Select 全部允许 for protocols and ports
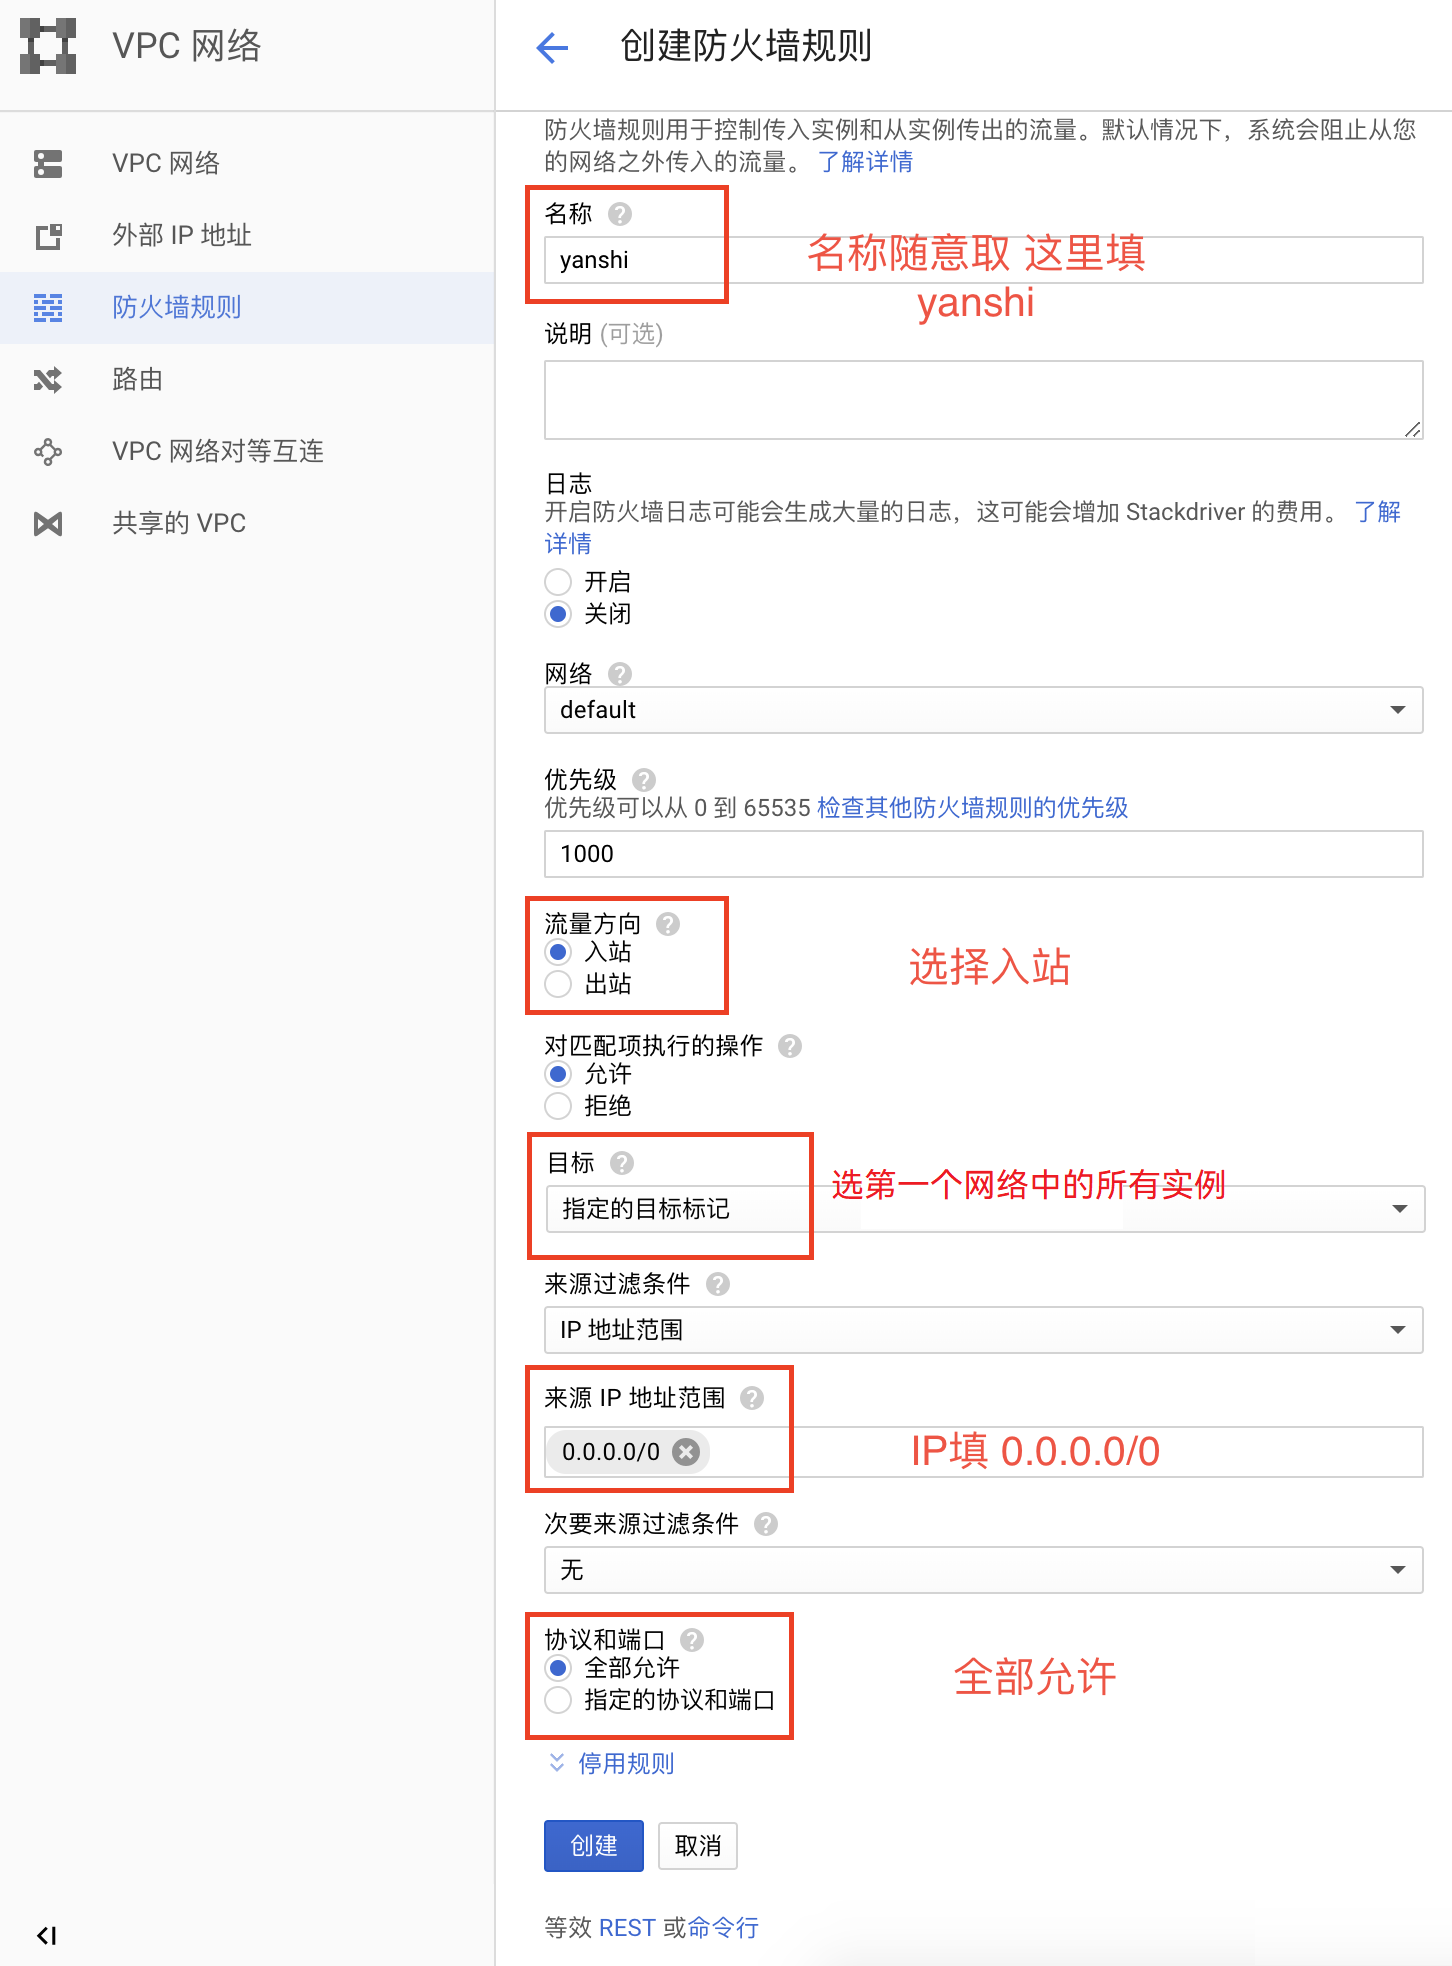The image size is (1452, 1966). click(x=558, y=1668)
